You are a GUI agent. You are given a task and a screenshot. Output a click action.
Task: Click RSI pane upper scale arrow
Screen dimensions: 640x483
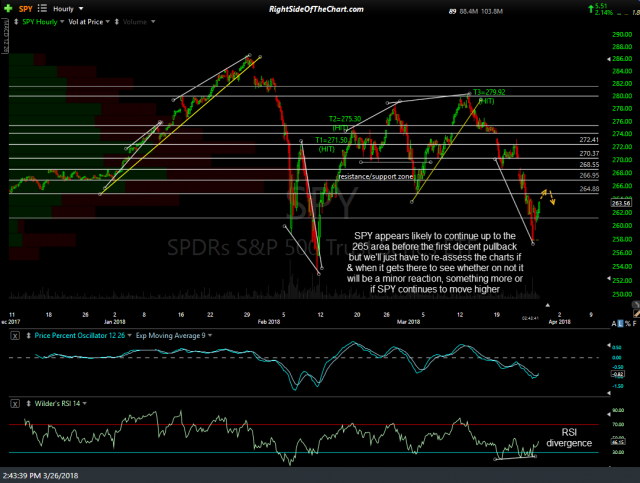609,414
